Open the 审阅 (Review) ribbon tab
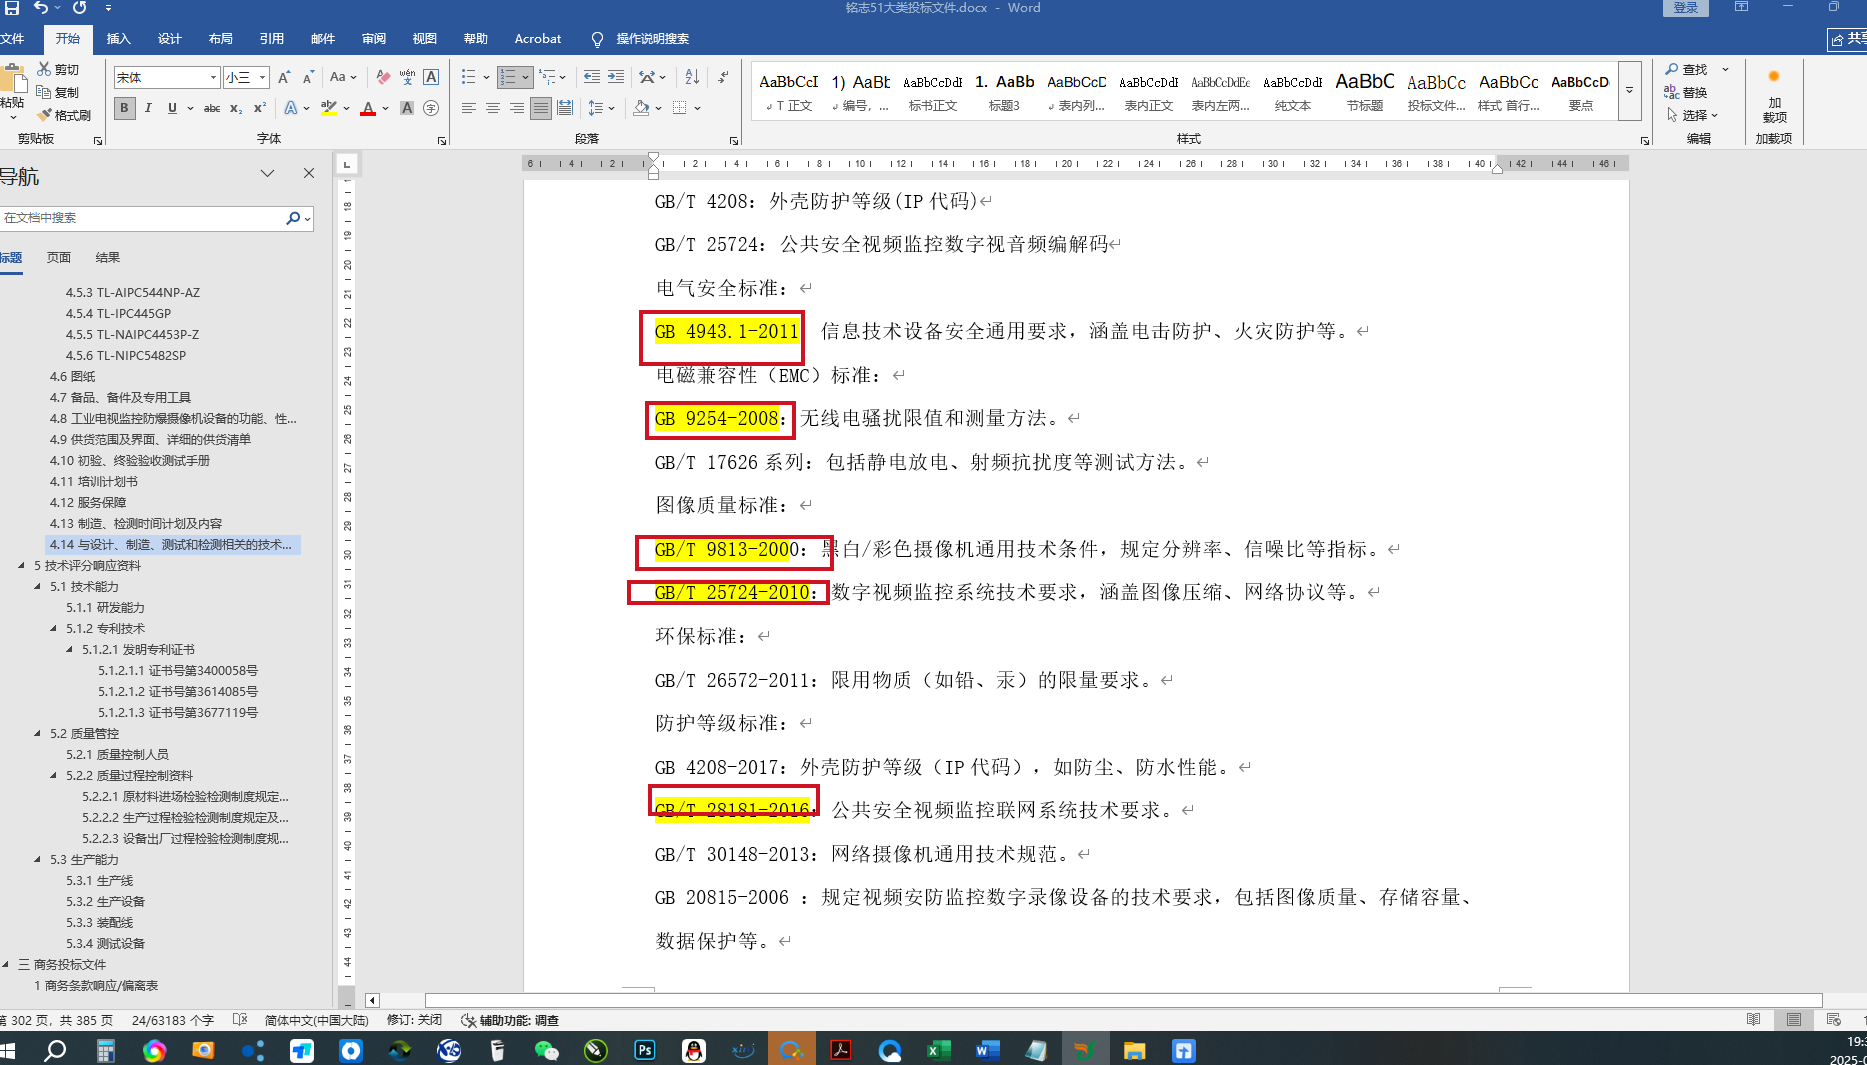This screenshot has width=1867, height=1065. pyautogui.click(x=374, y=38)
